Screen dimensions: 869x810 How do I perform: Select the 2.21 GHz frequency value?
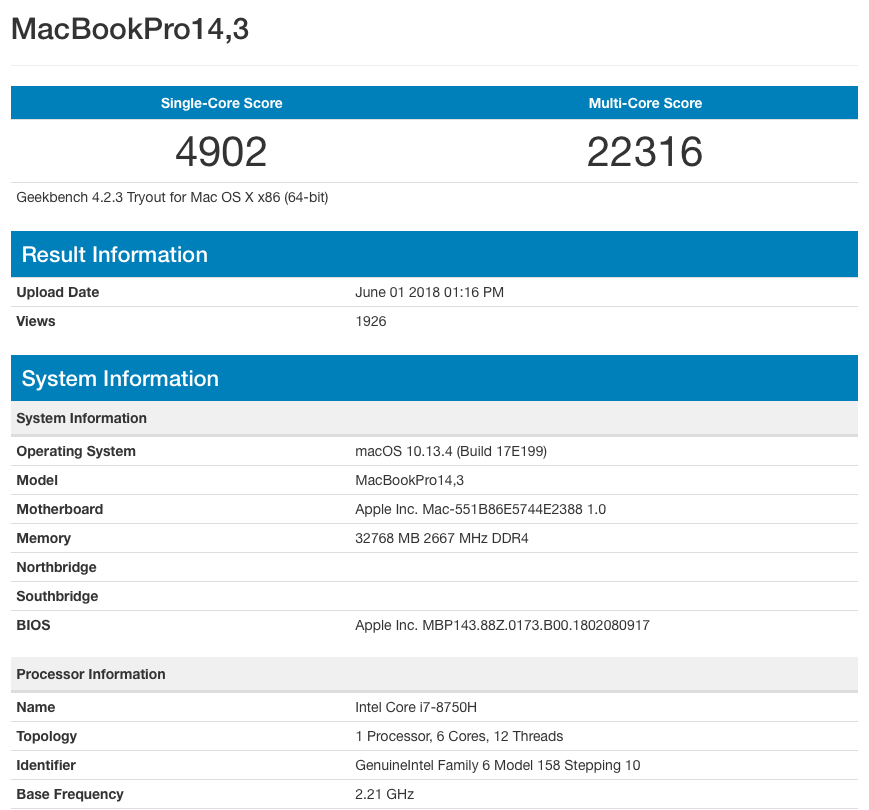point(385,794)
